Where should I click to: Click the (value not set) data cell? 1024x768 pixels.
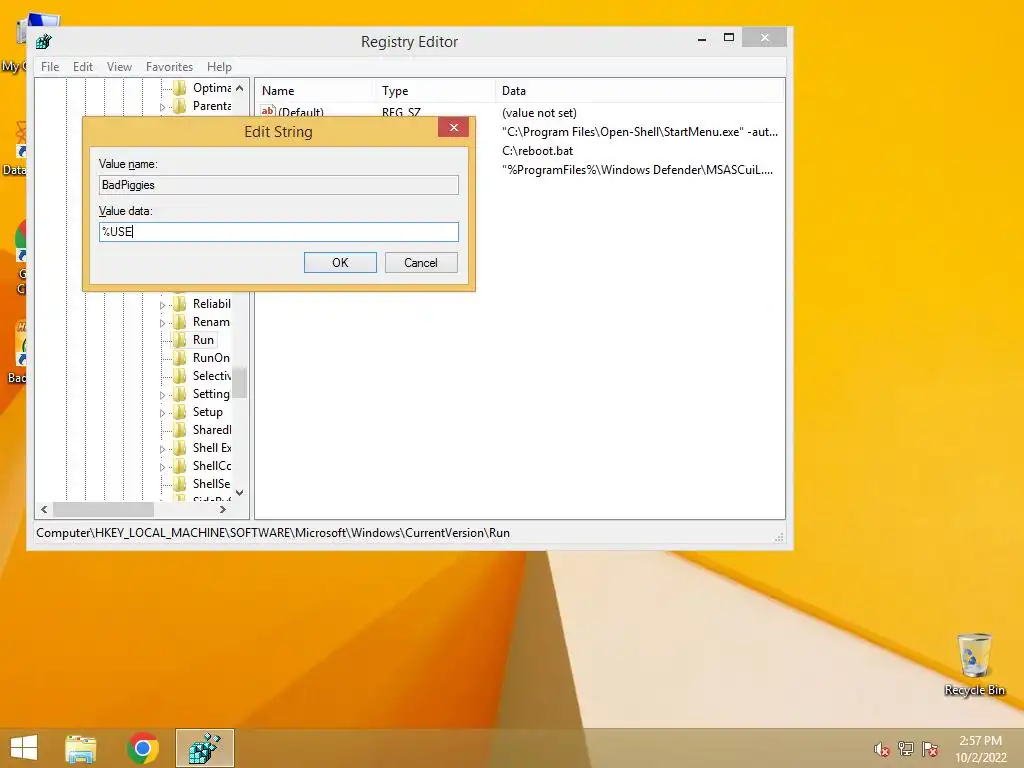pos(539,113)
